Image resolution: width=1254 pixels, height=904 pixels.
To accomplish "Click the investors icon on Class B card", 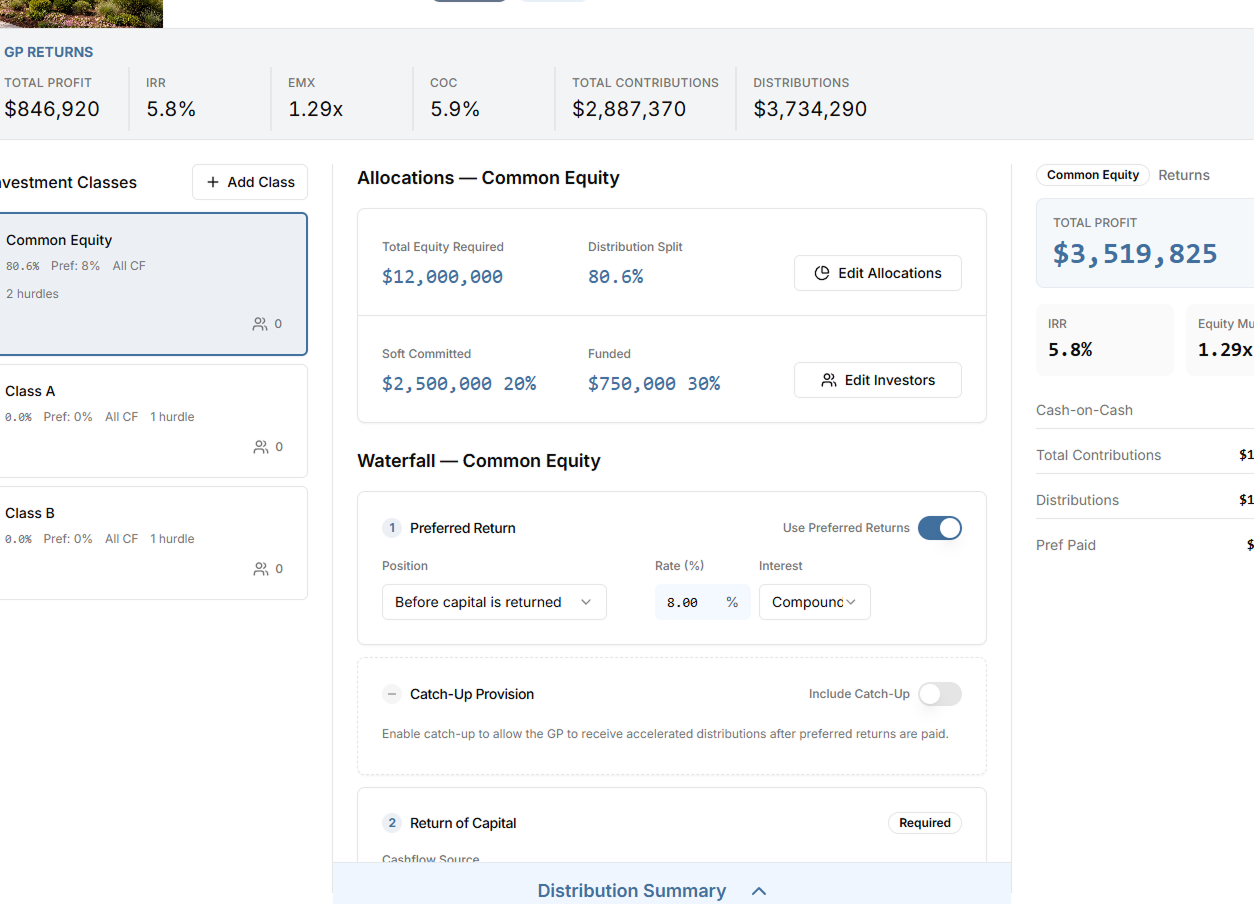I will tap(260, 569).
